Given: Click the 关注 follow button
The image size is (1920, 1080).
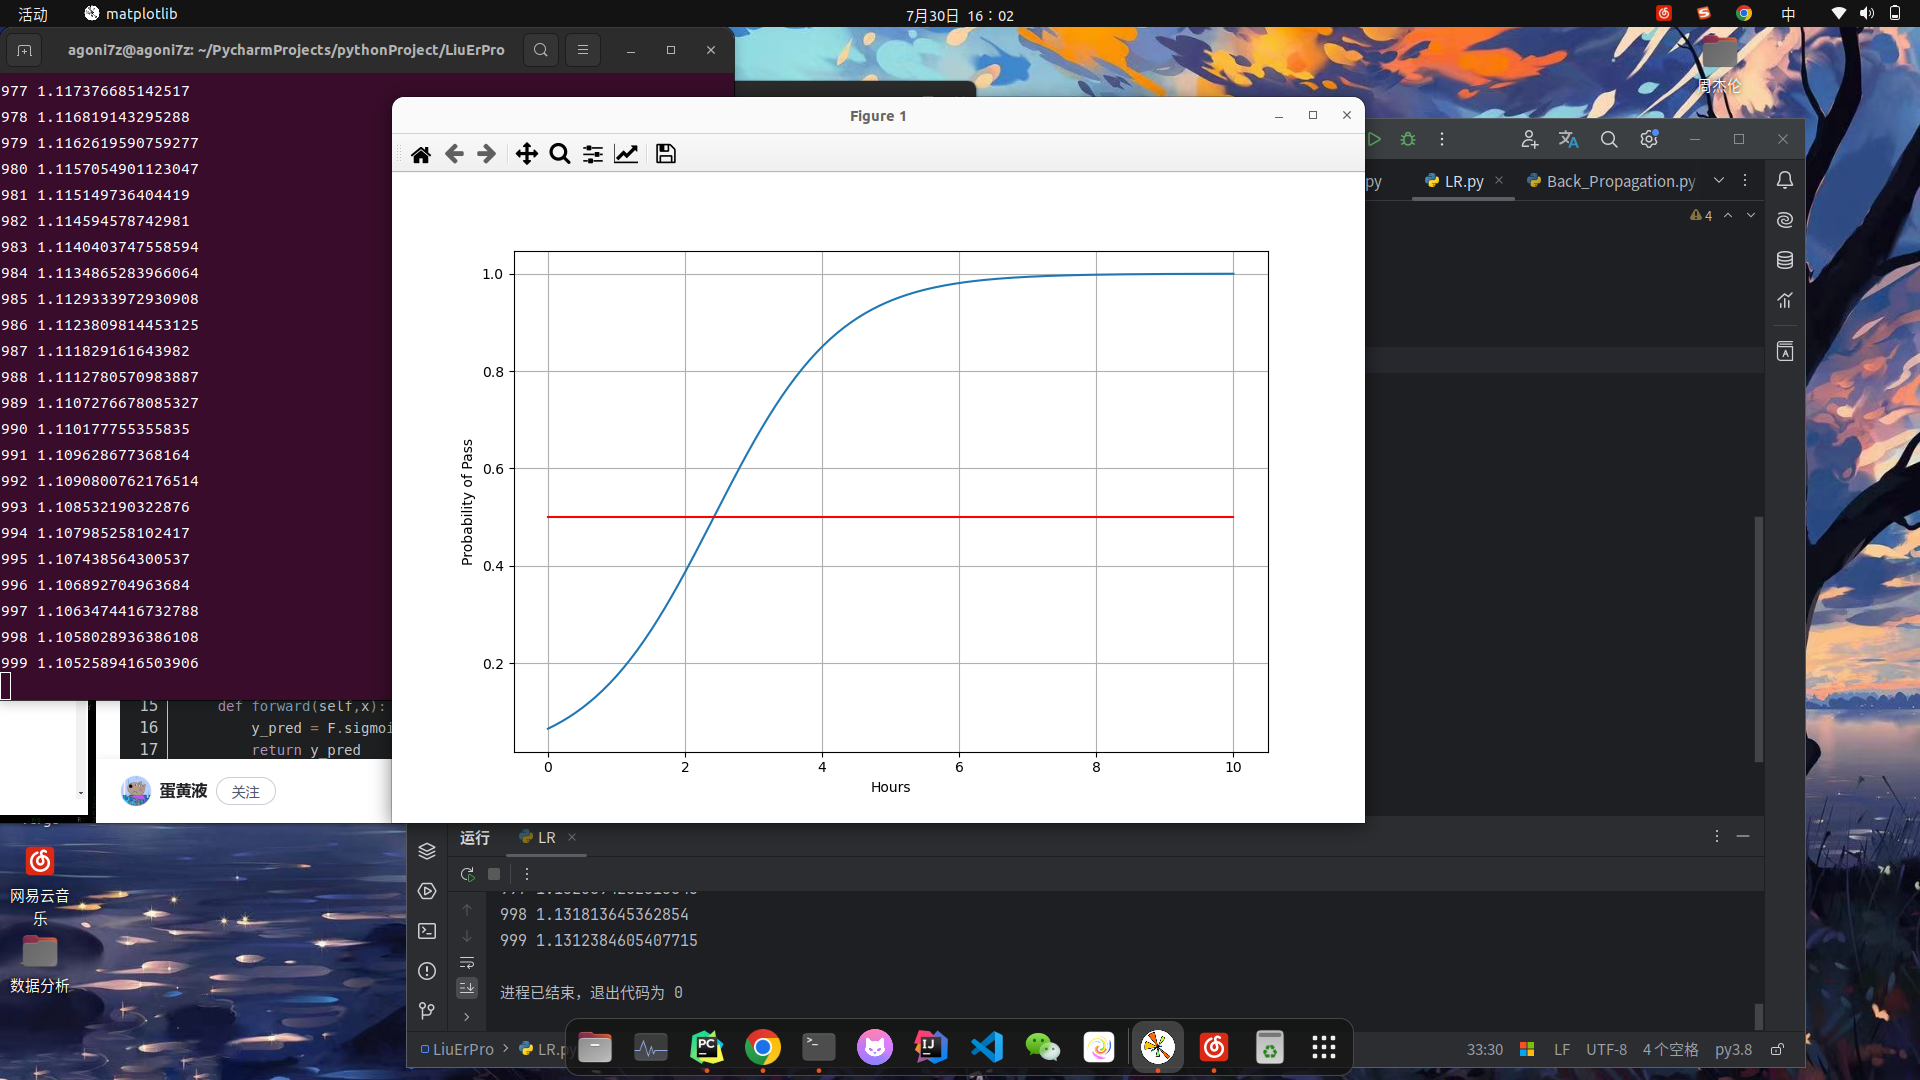Looking at the screenshot, I should [x=246, y=792].
